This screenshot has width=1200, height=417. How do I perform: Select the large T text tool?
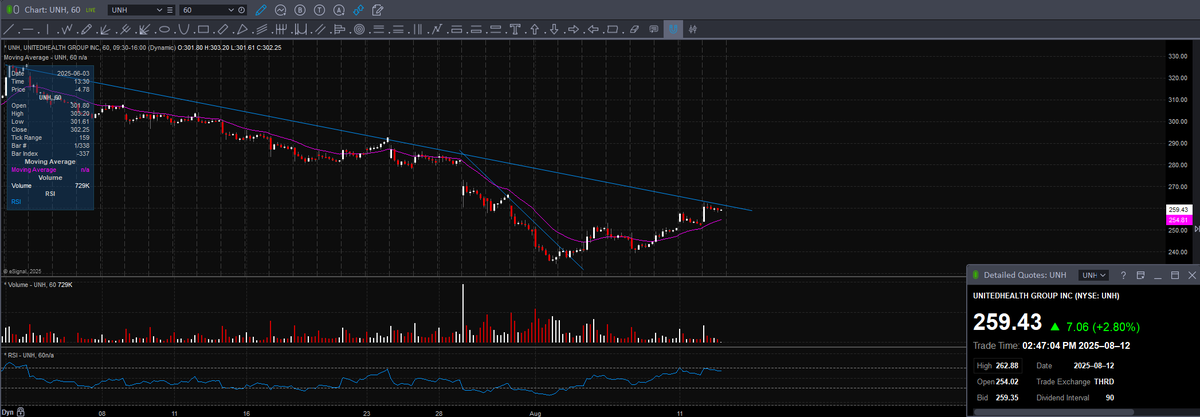coord(515,29)
